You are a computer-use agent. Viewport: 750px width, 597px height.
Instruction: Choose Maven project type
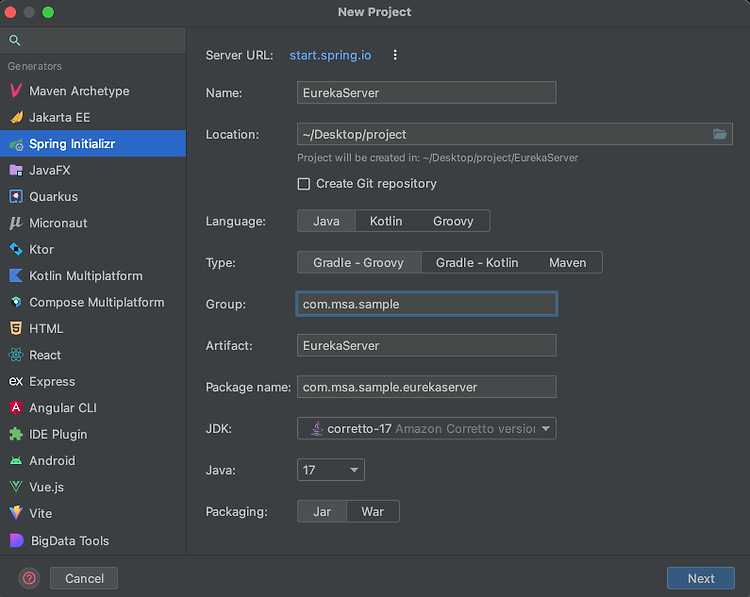click(x=567, y=263)
